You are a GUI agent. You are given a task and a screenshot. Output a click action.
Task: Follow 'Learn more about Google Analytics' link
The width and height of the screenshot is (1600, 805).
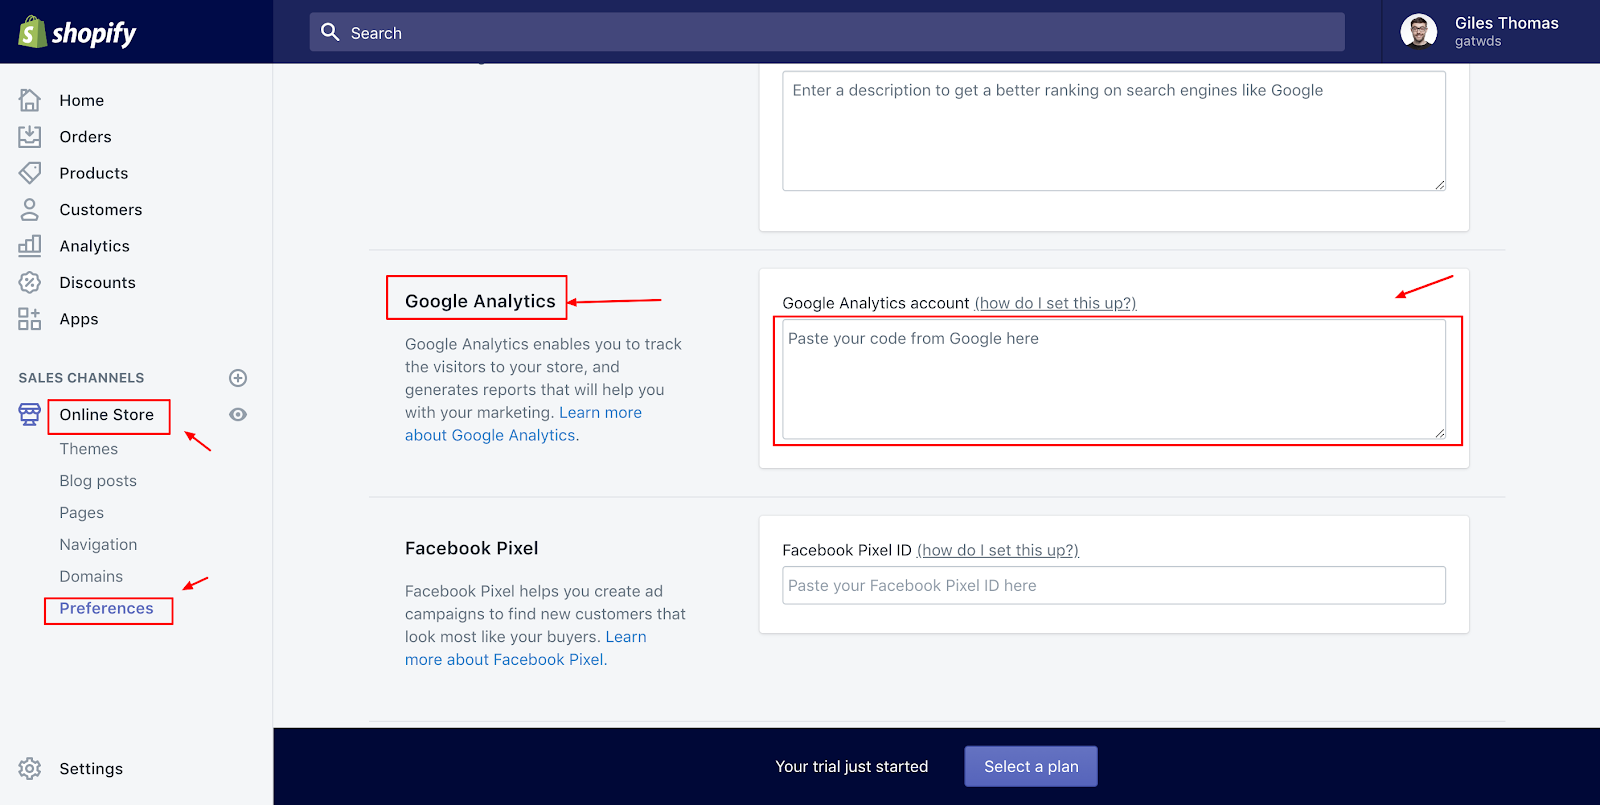click(523, 424)
